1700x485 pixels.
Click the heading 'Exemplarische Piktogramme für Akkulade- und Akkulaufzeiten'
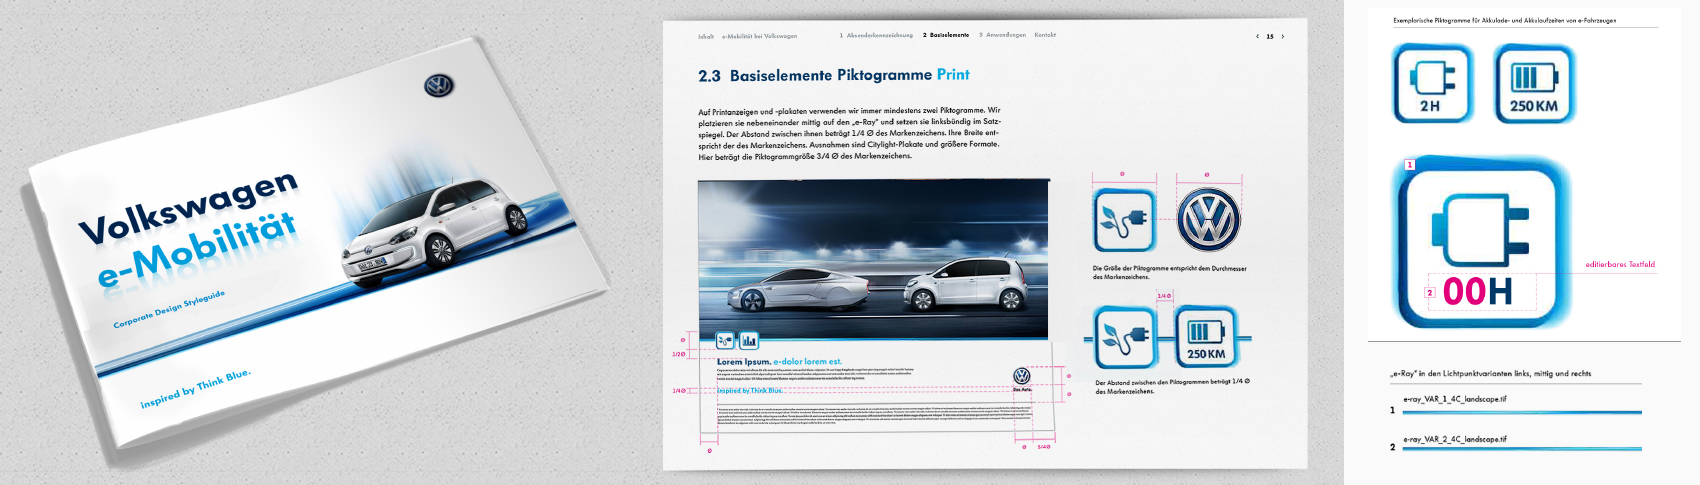(1504, 20)
